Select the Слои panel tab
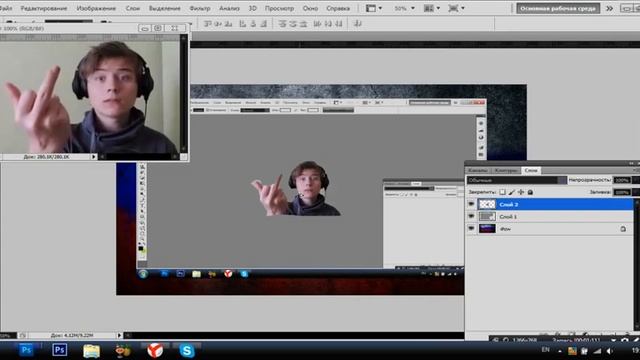 [531, 170]
